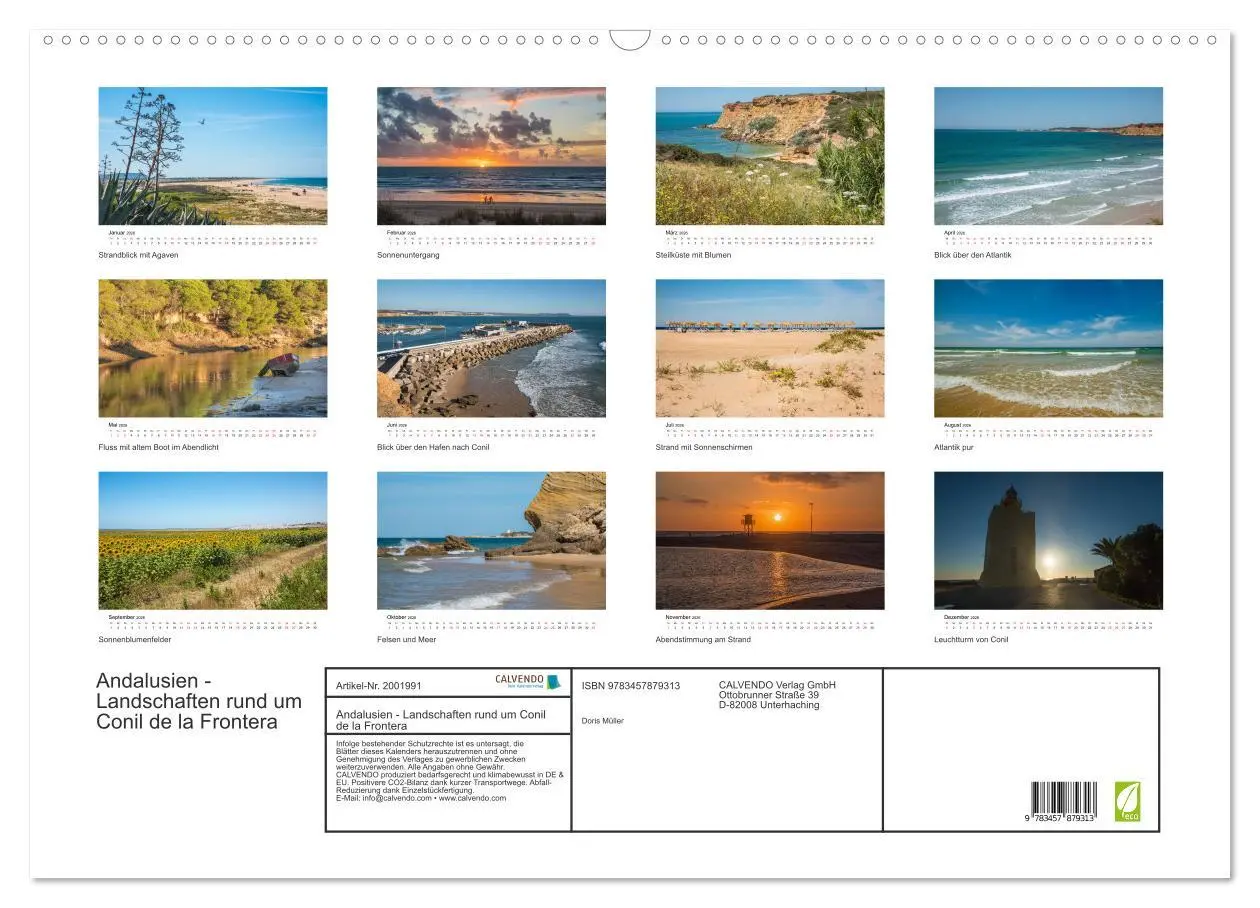Open the Strand mit Sonnenschirmen photo

(770, 348)
